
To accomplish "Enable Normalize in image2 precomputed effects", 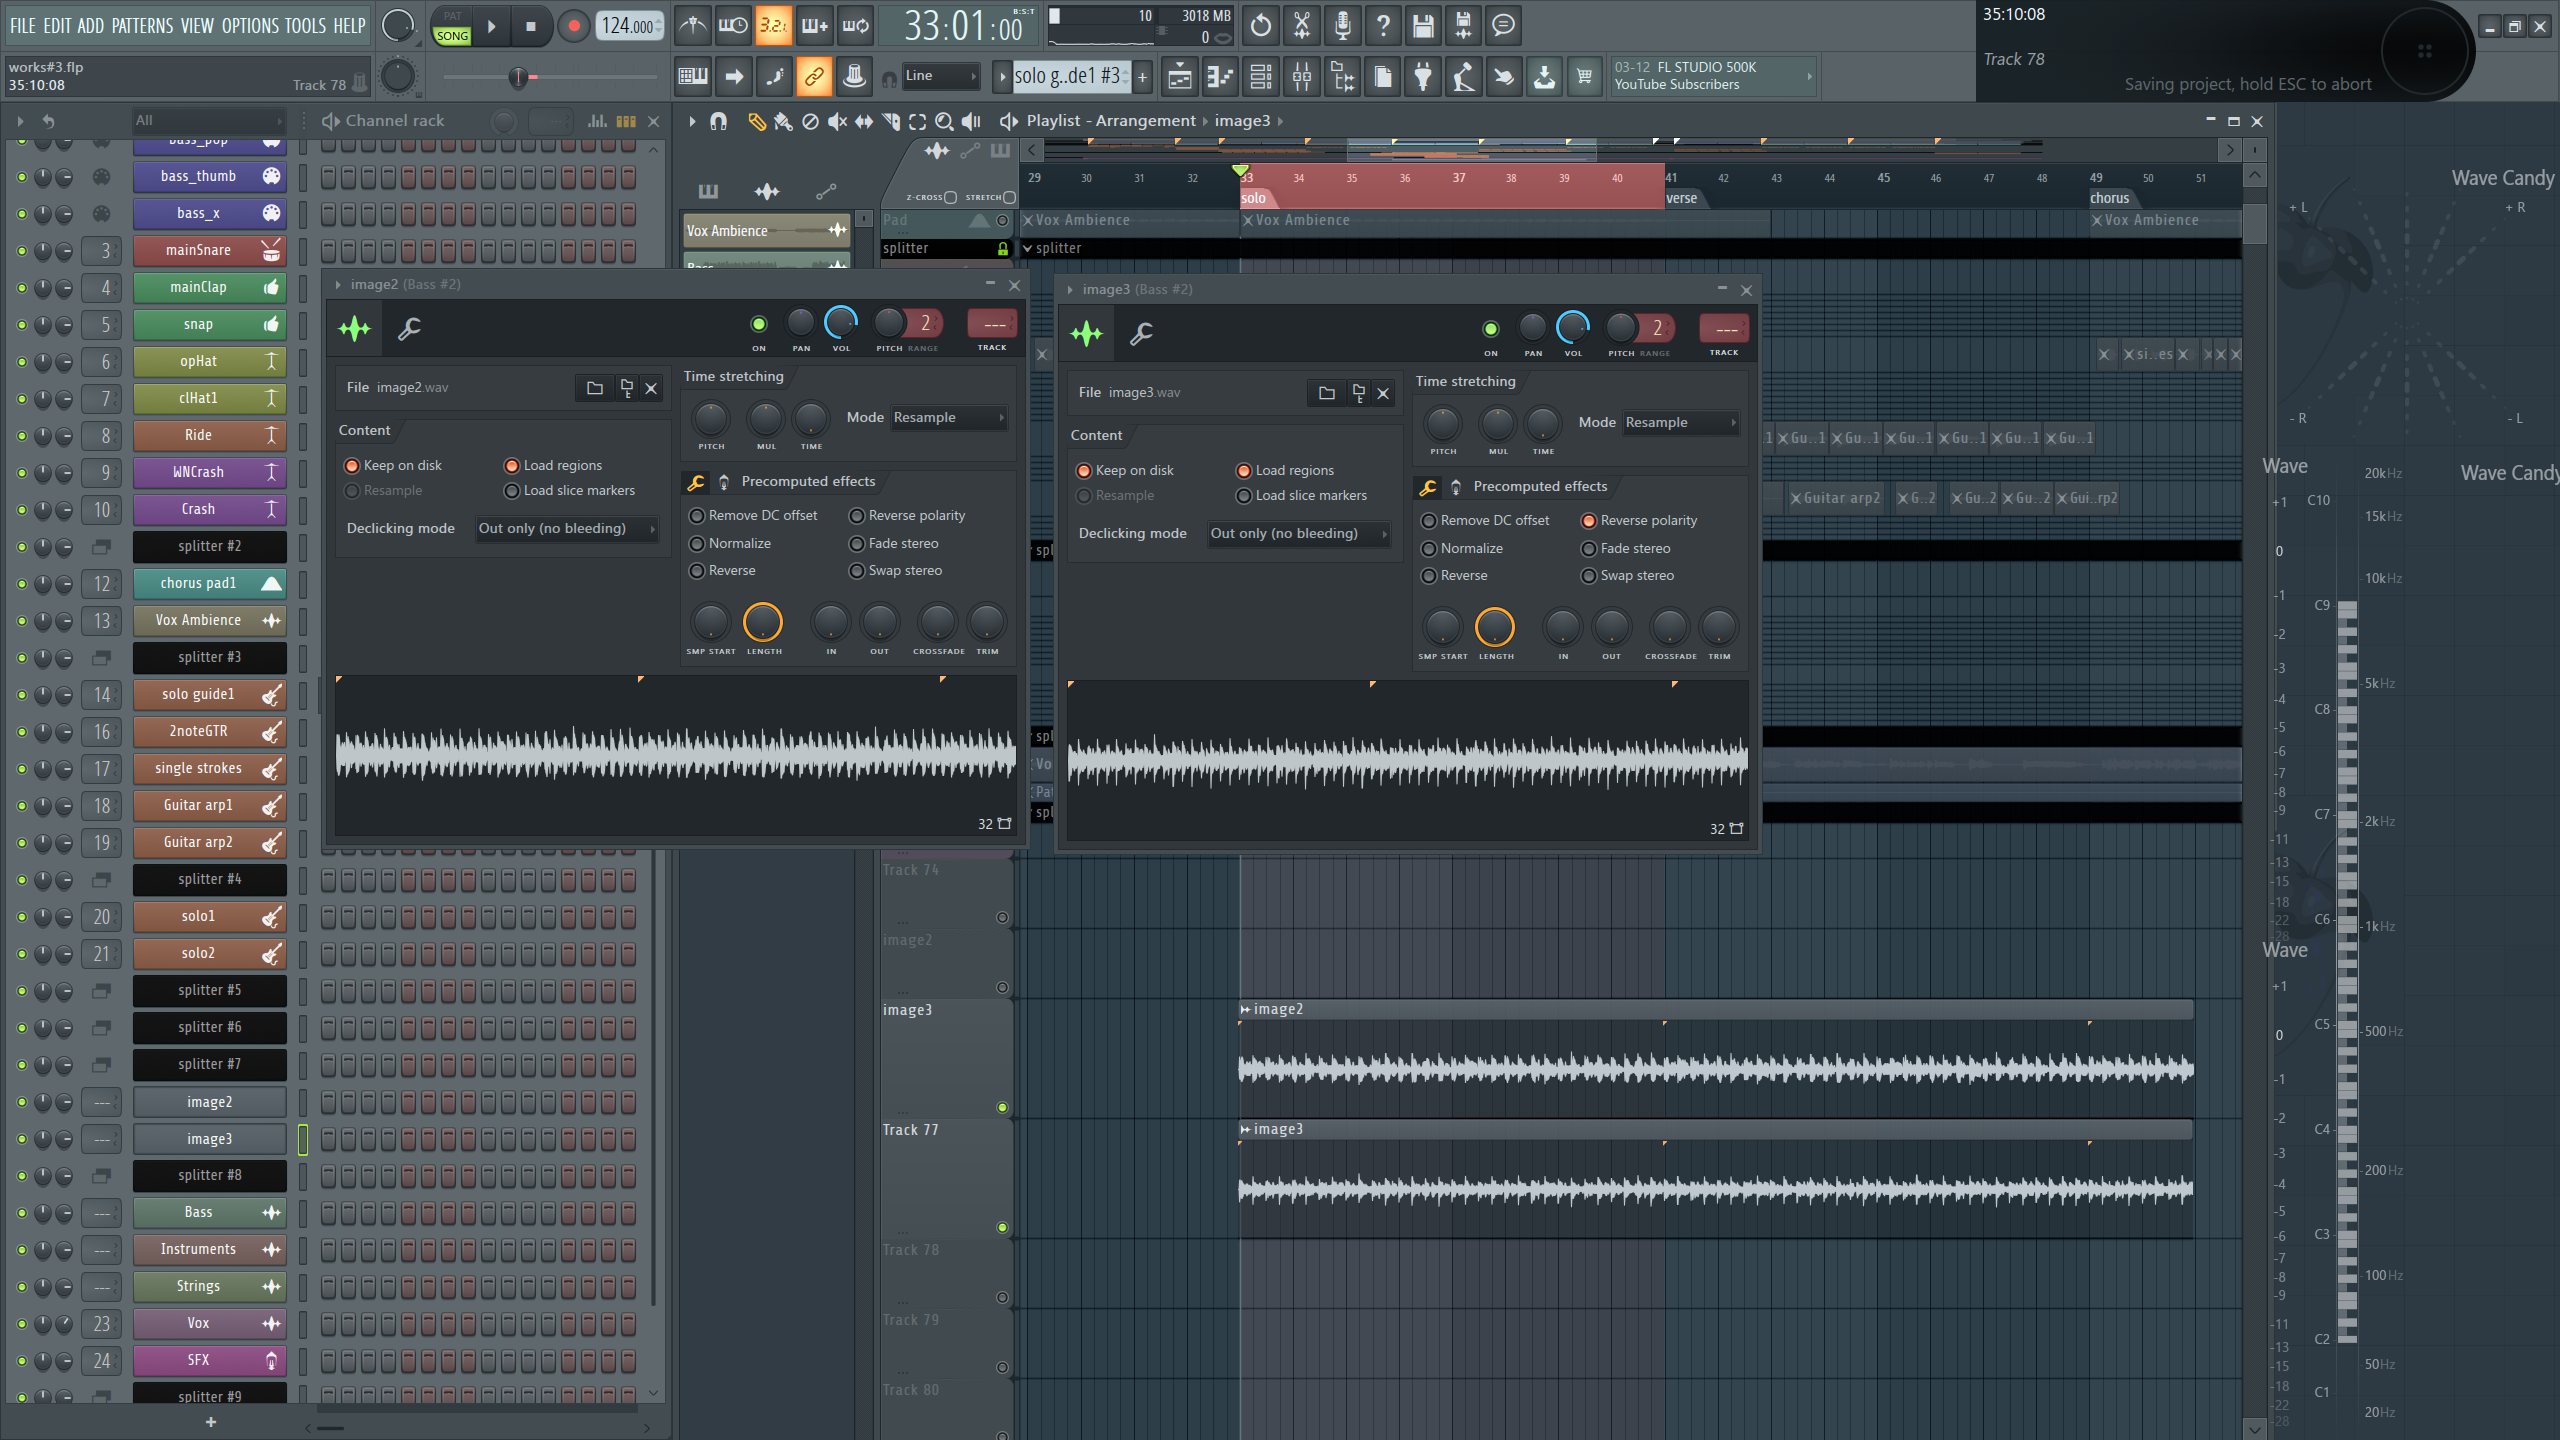I will (x=698, y=543).
